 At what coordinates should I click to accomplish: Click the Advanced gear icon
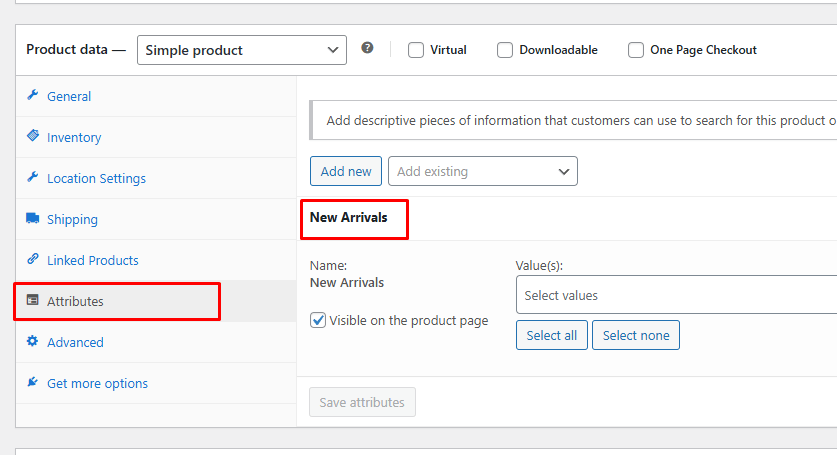tap(33, 341)
